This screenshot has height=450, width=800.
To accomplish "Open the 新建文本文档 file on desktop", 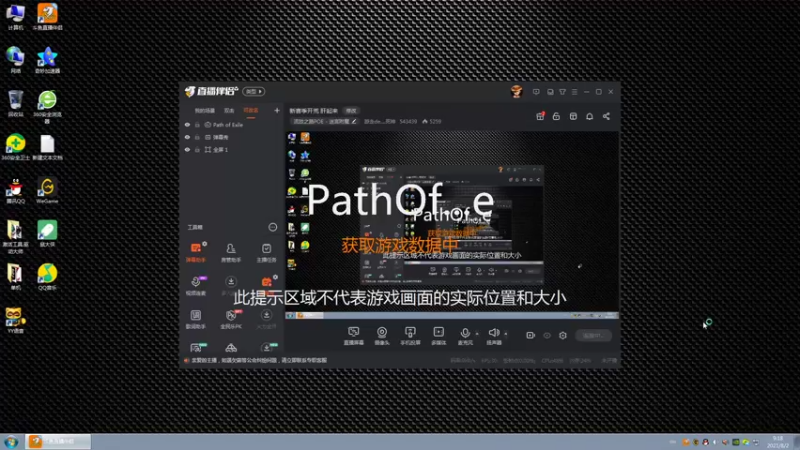I will 47,147.
